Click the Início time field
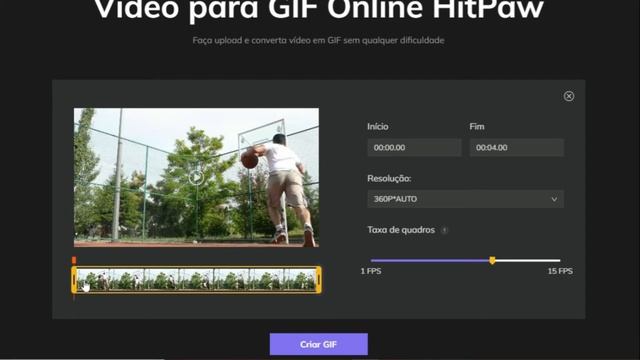The height and width of the screenshot is (360, 640). tap(414, 147)
